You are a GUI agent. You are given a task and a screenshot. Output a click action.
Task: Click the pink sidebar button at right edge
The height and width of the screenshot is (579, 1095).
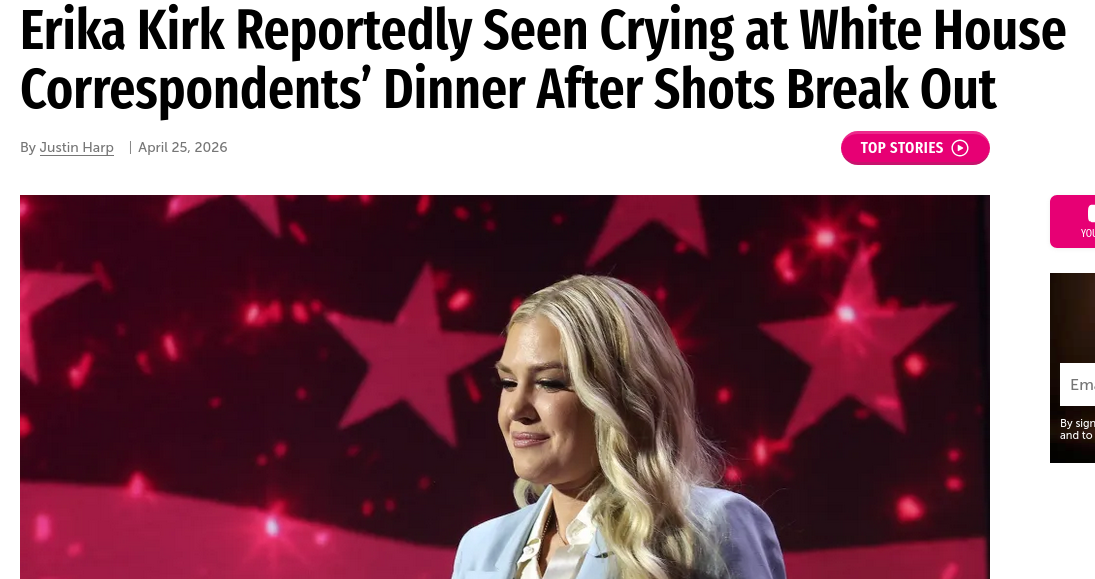click(1073, 221)
